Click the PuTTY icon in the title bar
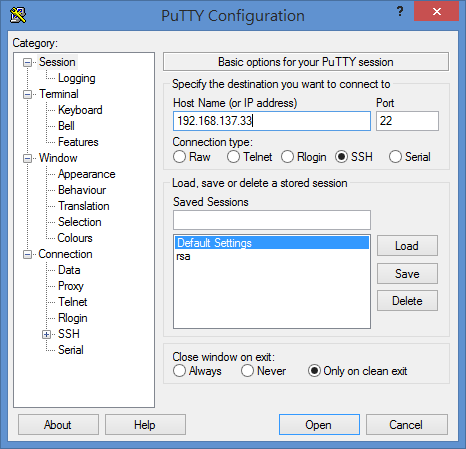This screenshot has width=466, height=449. click(x=18, y=15)
